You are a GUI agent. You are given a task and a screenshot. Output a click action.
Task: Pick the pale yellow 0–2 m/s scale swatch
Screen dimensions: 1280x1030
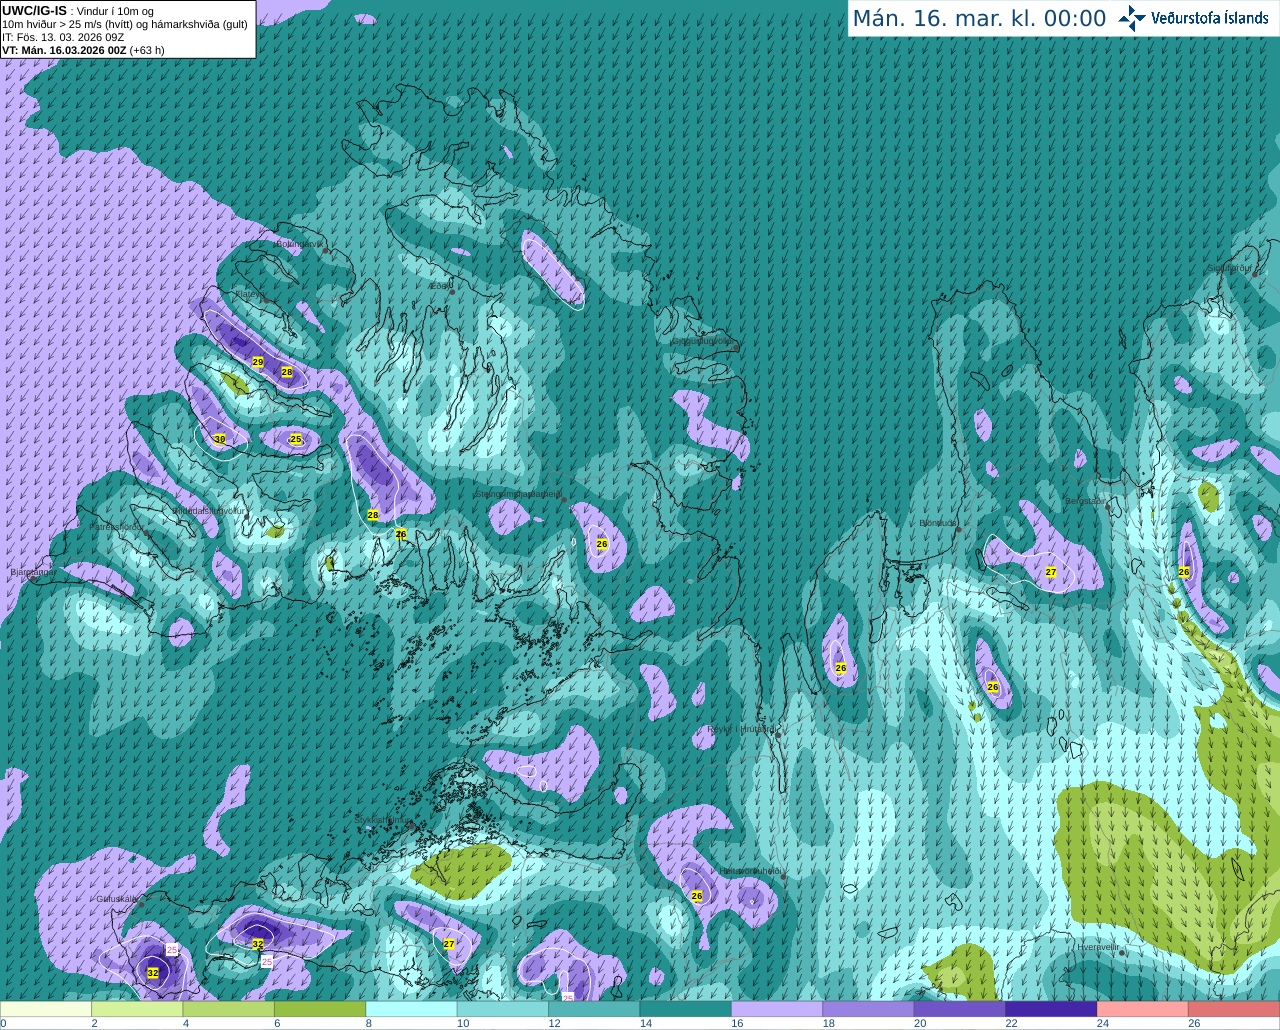coord(46,1009)
